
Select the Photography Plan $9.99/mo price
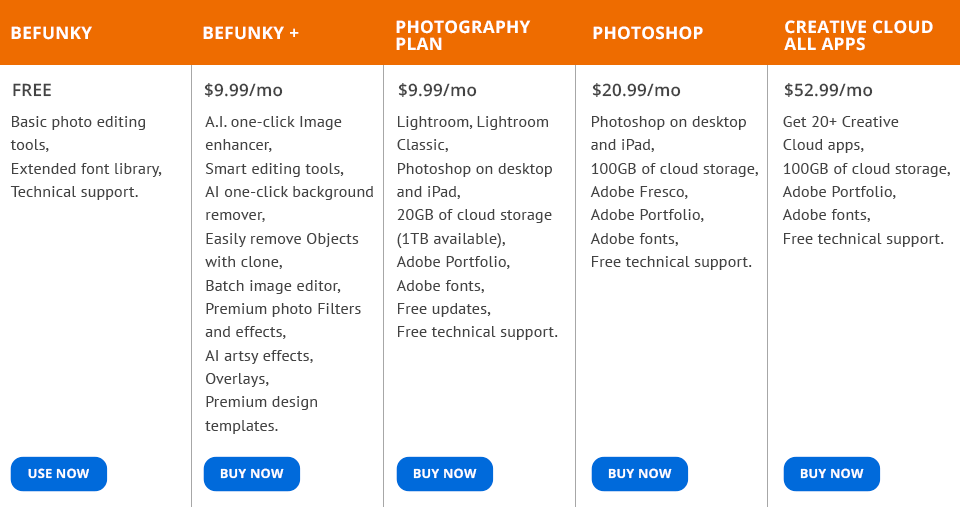click(x=437, y=91)
